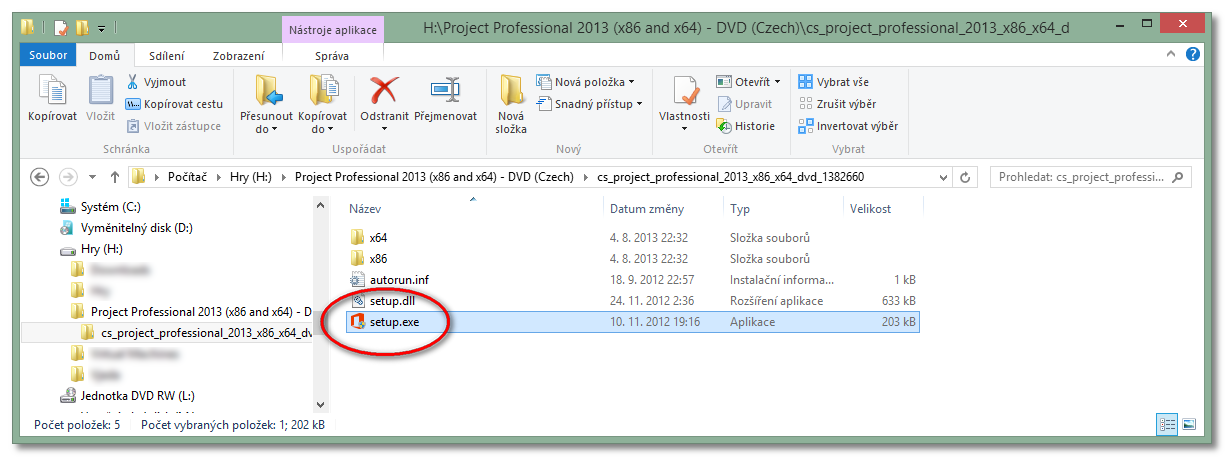Open the Soubor menu tab
Screen dimensions: 1225x457
tap(48, 56)
